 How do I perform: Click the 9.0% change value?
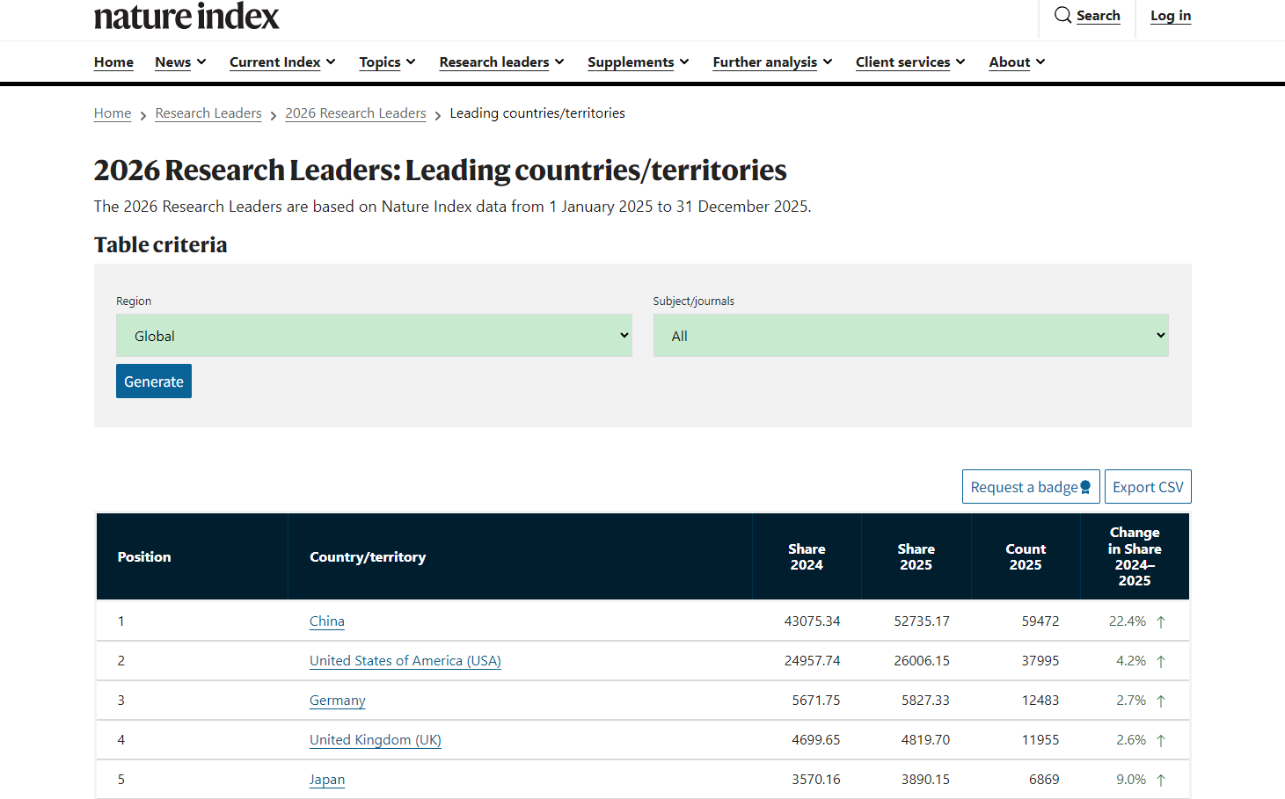[1131, 780]
